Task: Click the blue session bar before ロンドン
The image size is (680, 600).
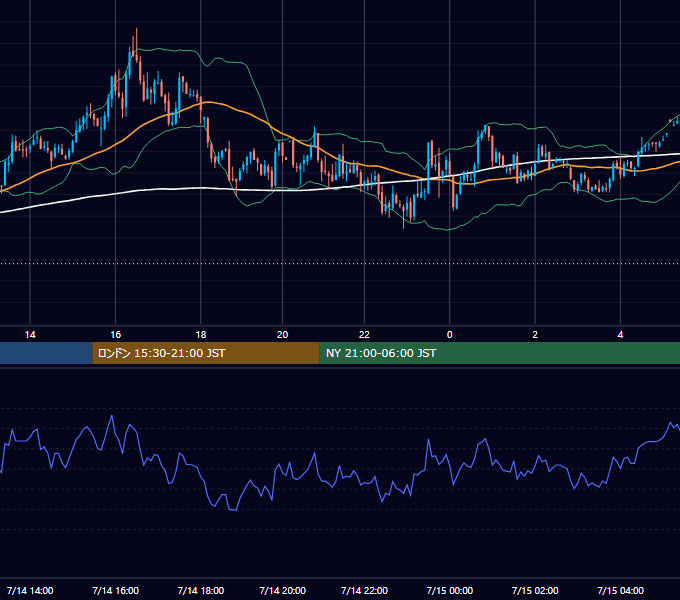Action: pos(46,353)
